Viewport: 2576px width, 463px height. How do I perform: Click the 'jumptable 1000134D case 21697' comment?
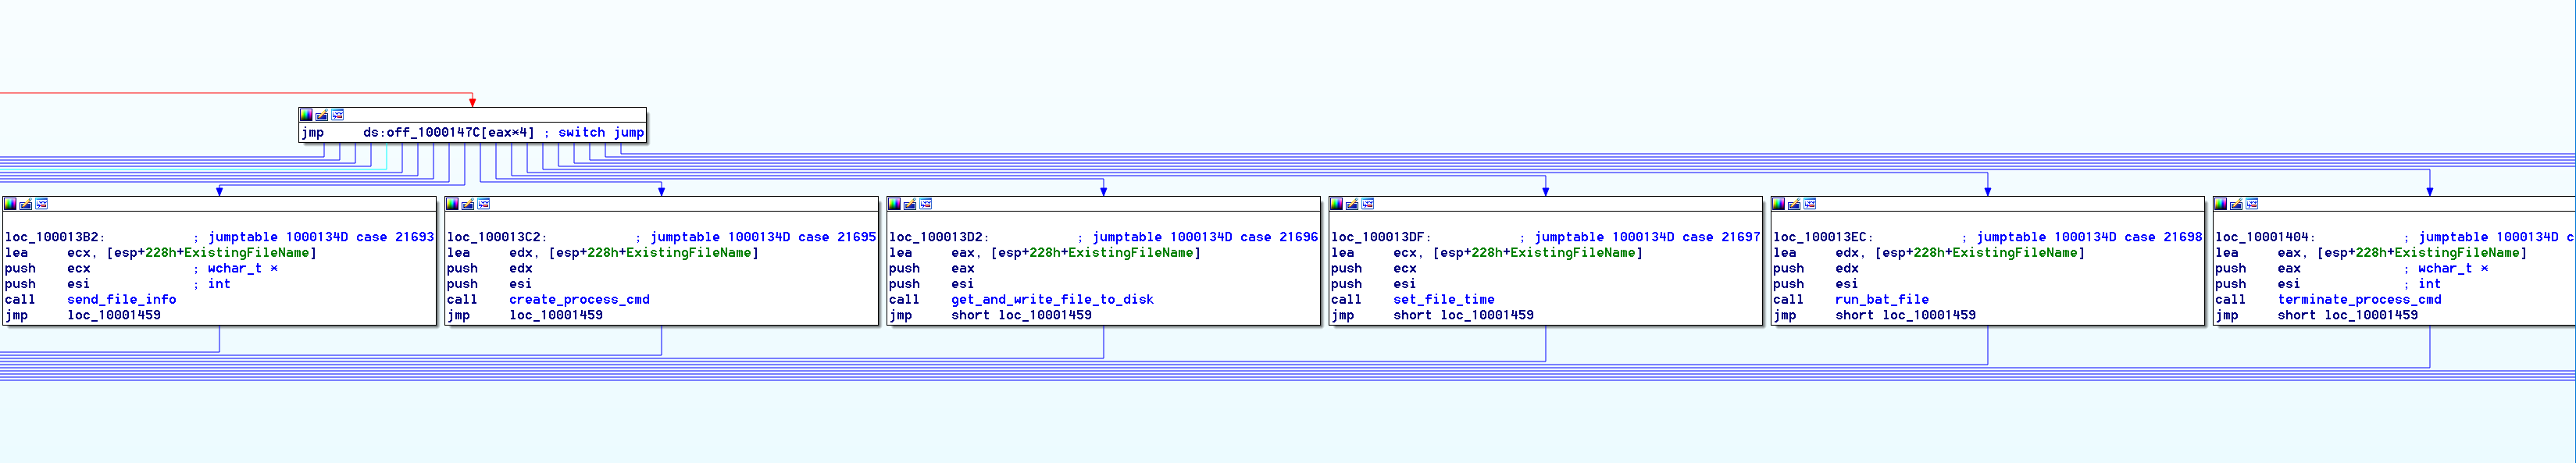pyautogui.click(x=1647, y=238)
